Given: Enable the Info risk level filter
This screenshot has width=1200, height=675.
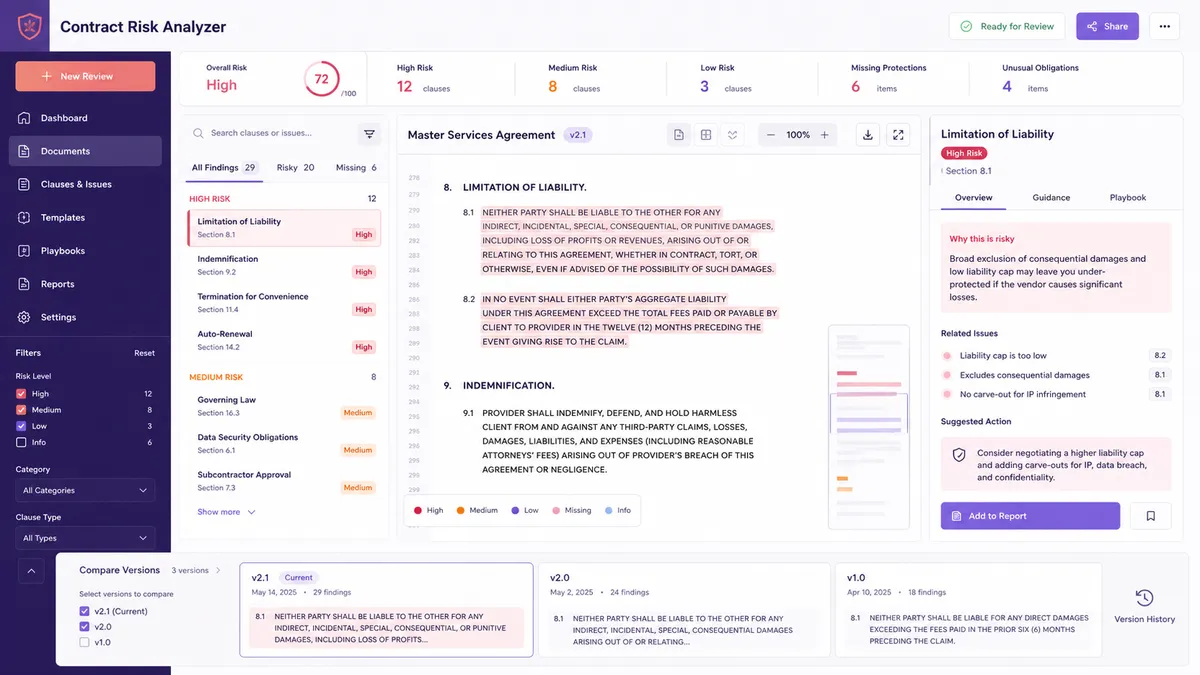Looking at the screenshot, I should click(x=21, y=442).
